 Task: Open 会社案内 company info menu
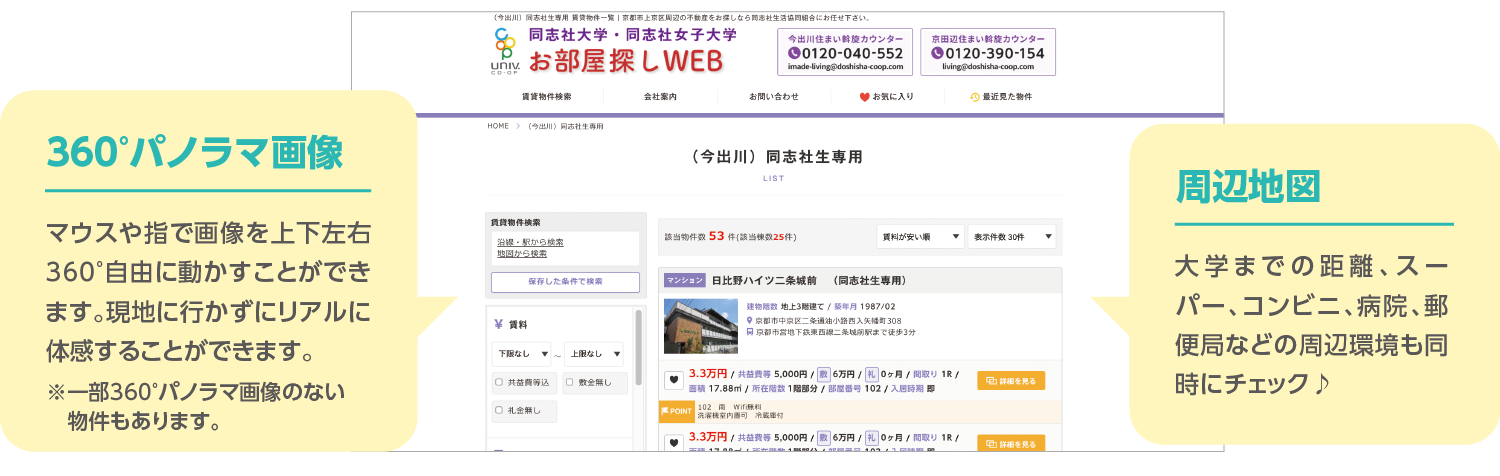click(660, 97)
